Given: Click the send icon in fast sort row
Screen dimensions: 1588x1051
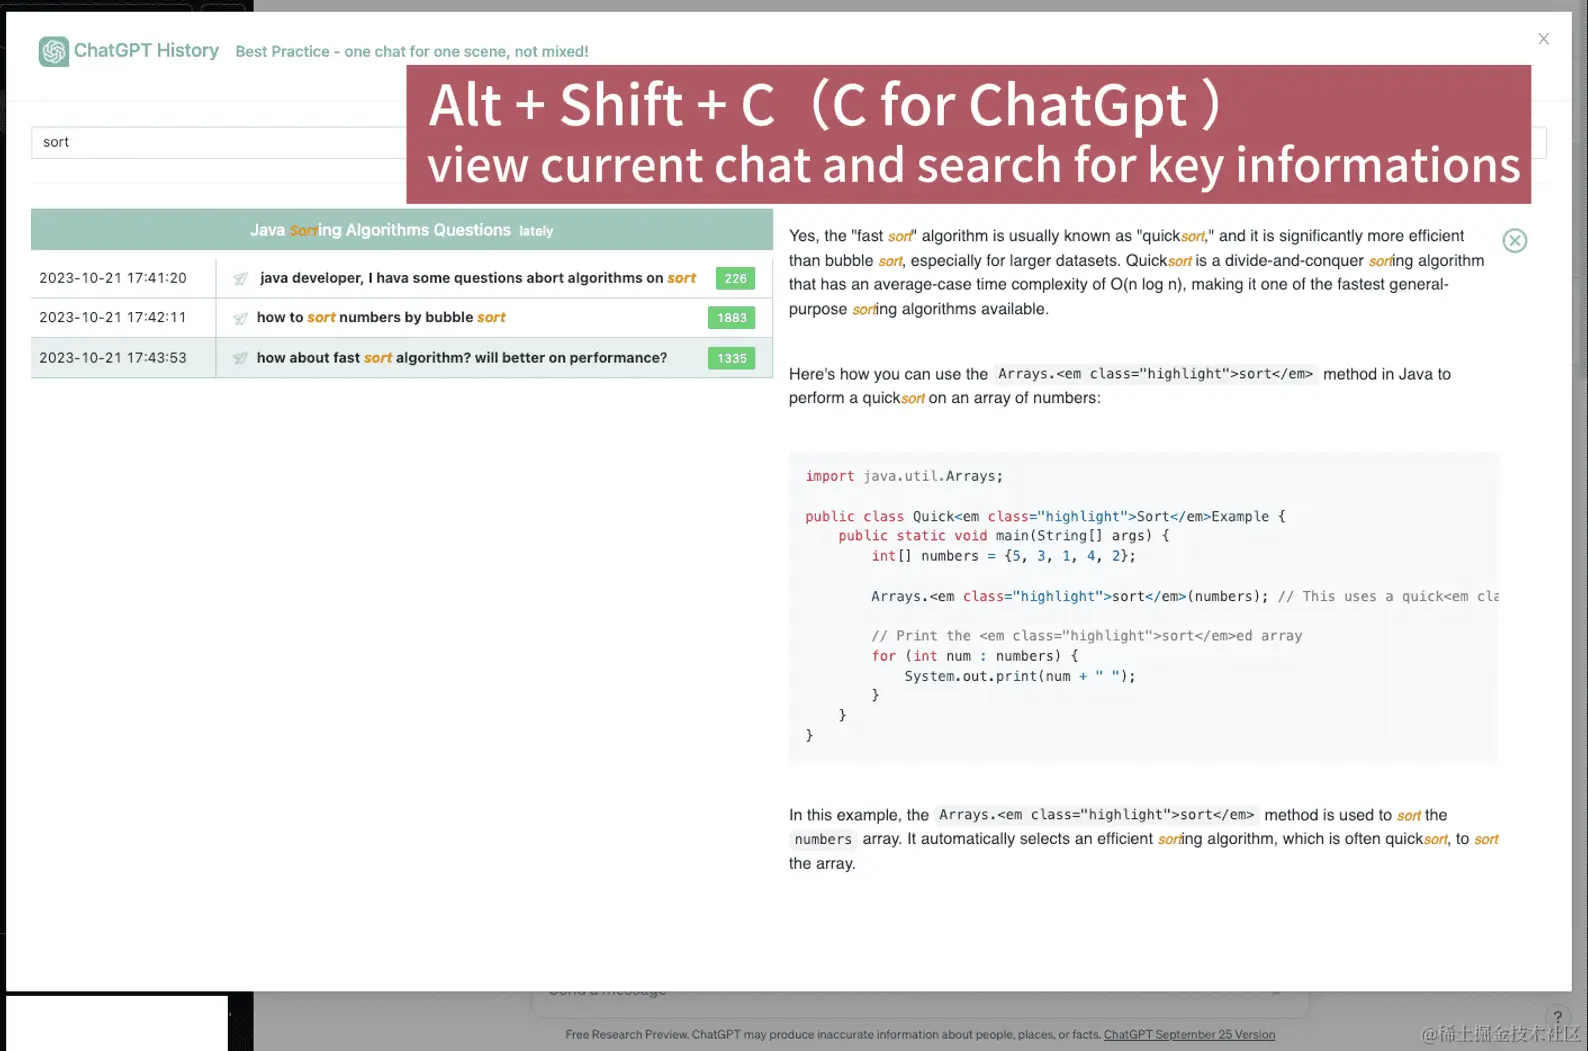Looking at the screenshot, I should coord(240,358).
